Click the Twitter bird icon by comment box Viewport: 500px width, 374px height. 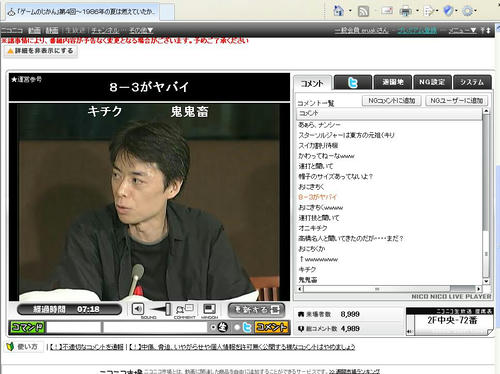click(x=247, y=327)
